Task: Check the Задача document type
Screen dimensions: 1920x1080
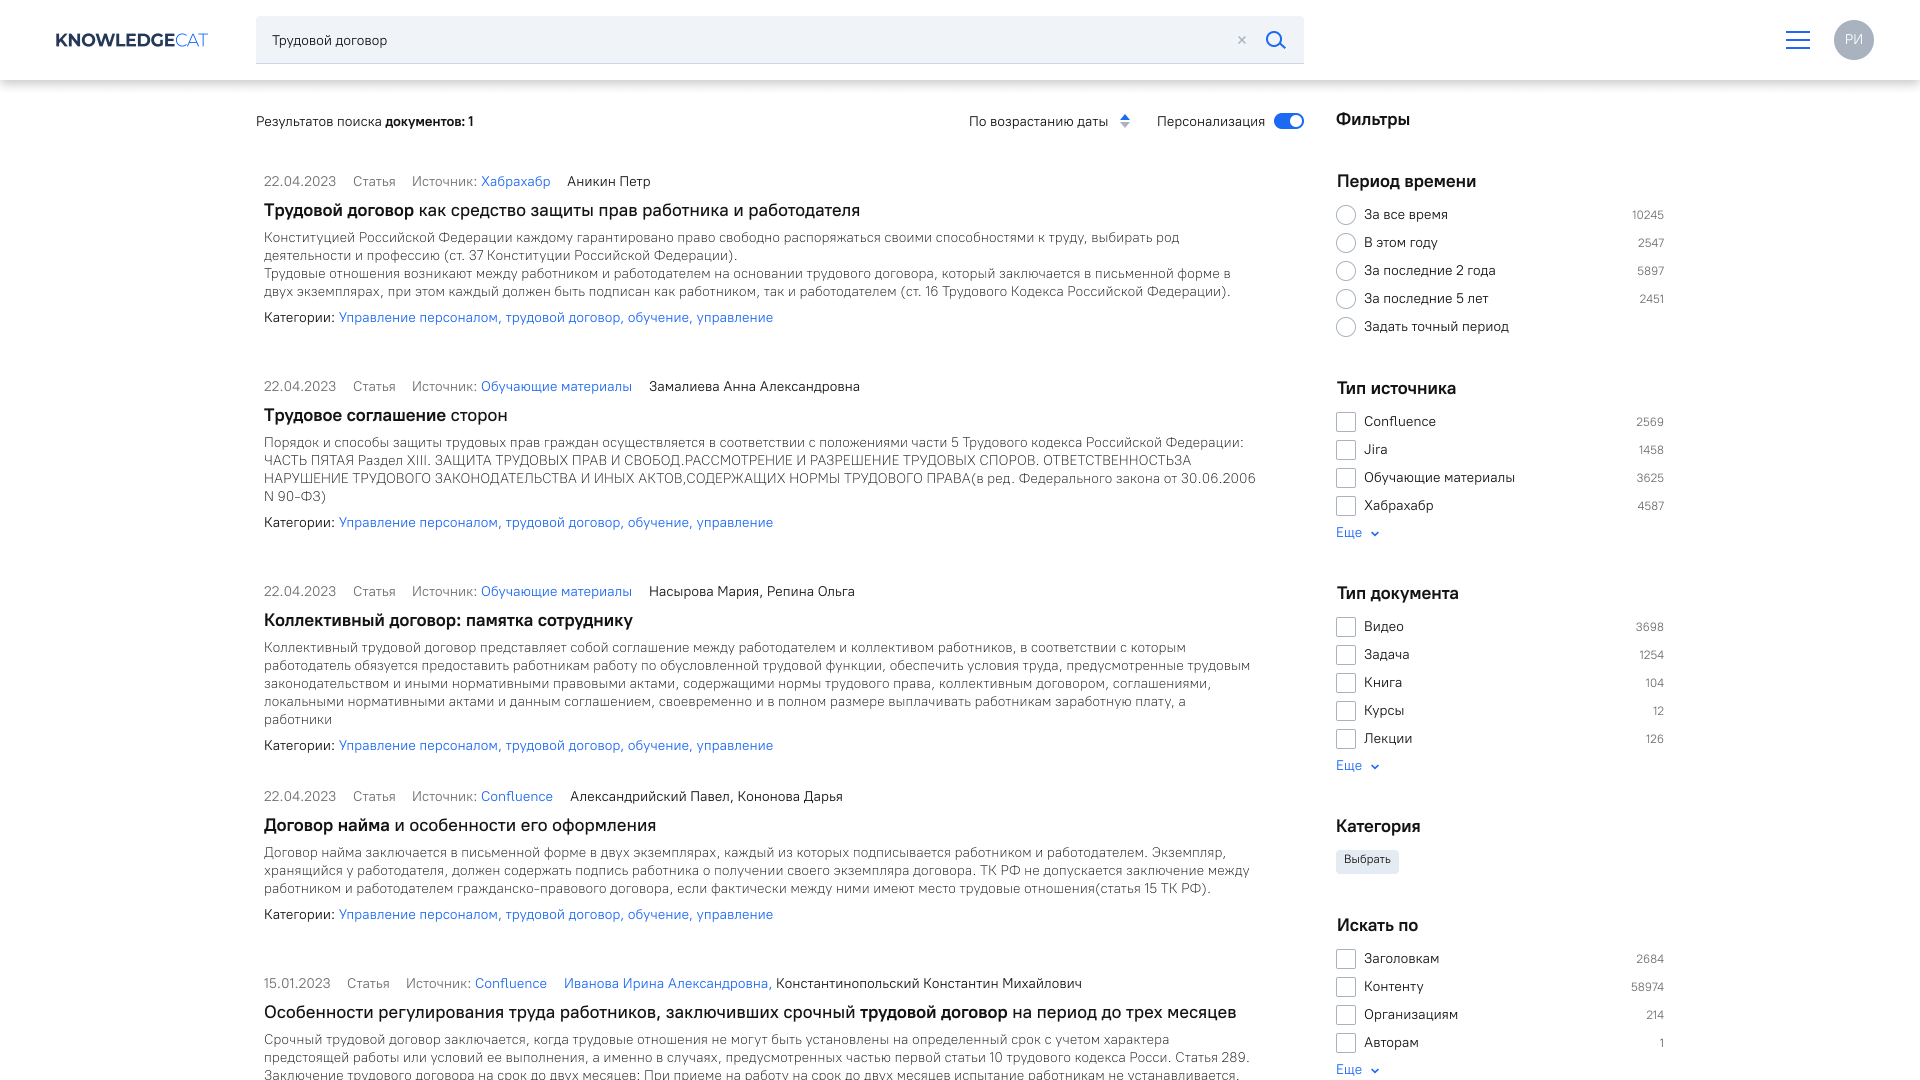Action: [x=1346, y=655]
